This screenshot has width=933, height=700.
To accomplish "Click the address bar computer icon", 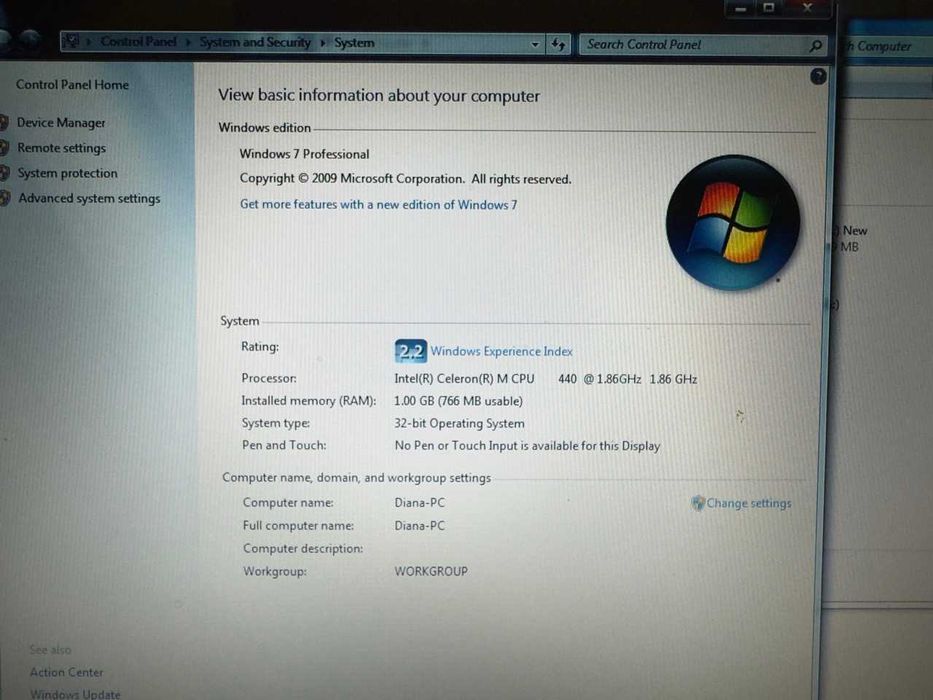I will [71, 41].
